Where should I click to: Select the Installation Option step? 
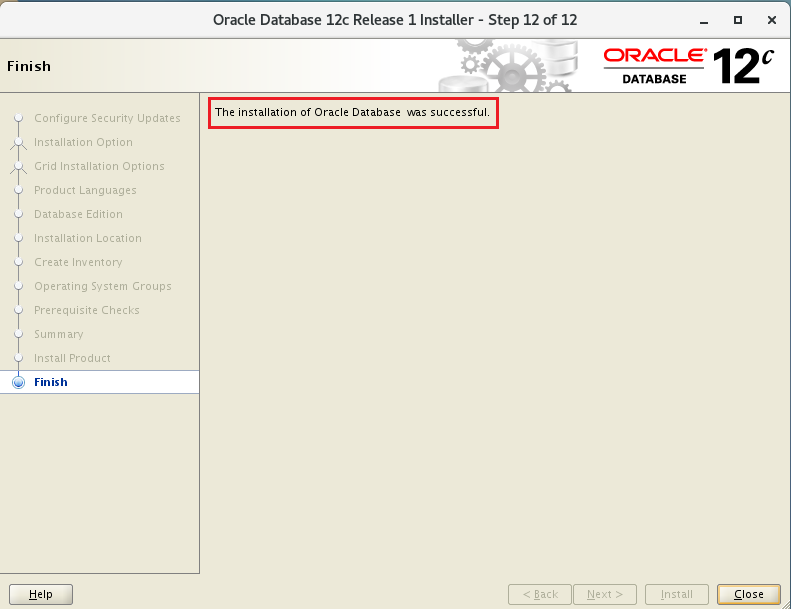tap(83, 142)
